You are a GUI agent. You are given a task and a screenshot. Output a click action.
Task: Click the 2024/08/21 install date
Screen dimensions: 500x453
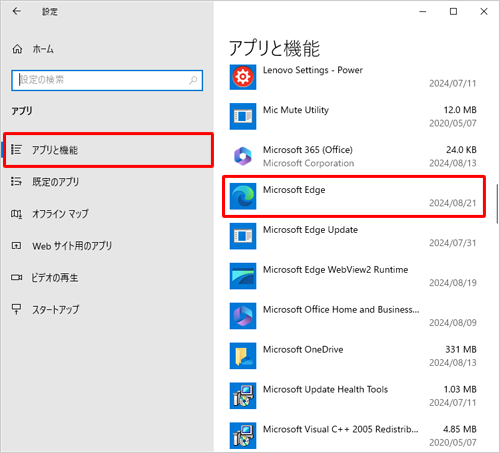coord(453,203)
